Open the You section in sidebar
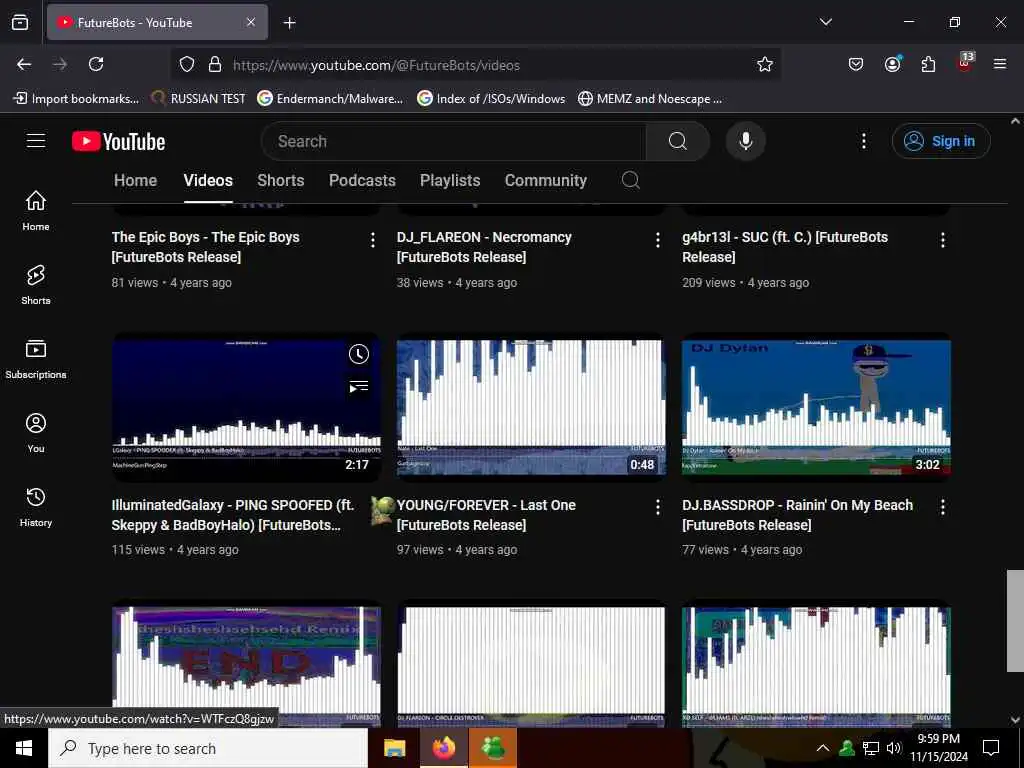This screenshot has height=768, width=1024. [36, 433]
